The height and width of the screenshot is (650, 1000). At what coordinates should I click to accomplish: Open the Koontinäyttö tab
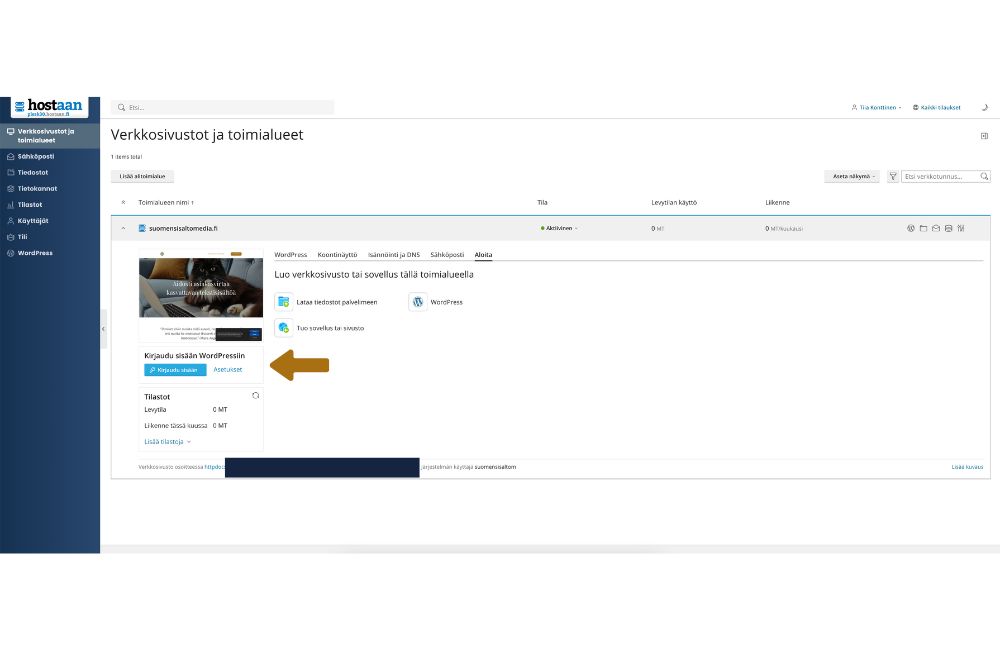(x=337, y=255)
